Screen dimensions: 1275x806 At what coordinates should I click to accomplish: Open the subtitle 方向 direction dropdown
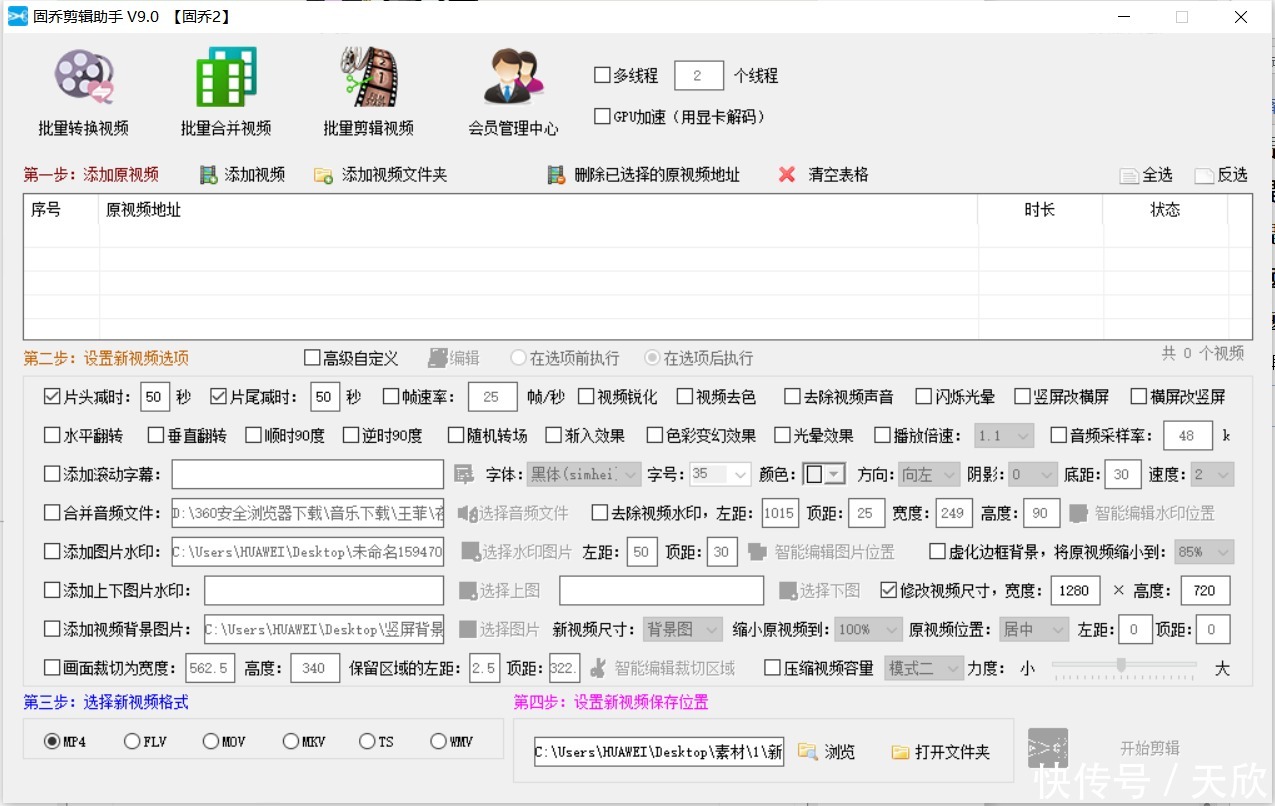(931, 473)
